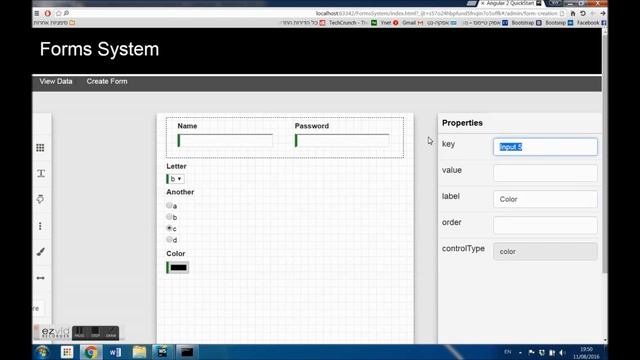
Task: Reload the page with the refresh icon
Action: 583,13
